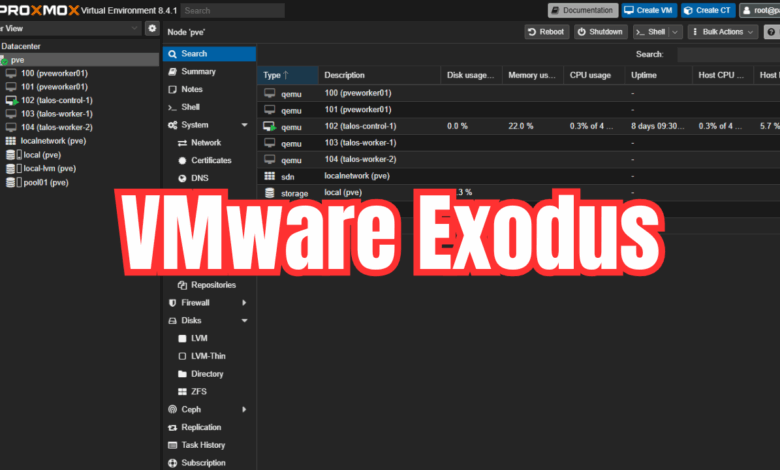Sort by the CPU usage column header

pyautogui.click(x=594, y=75)
